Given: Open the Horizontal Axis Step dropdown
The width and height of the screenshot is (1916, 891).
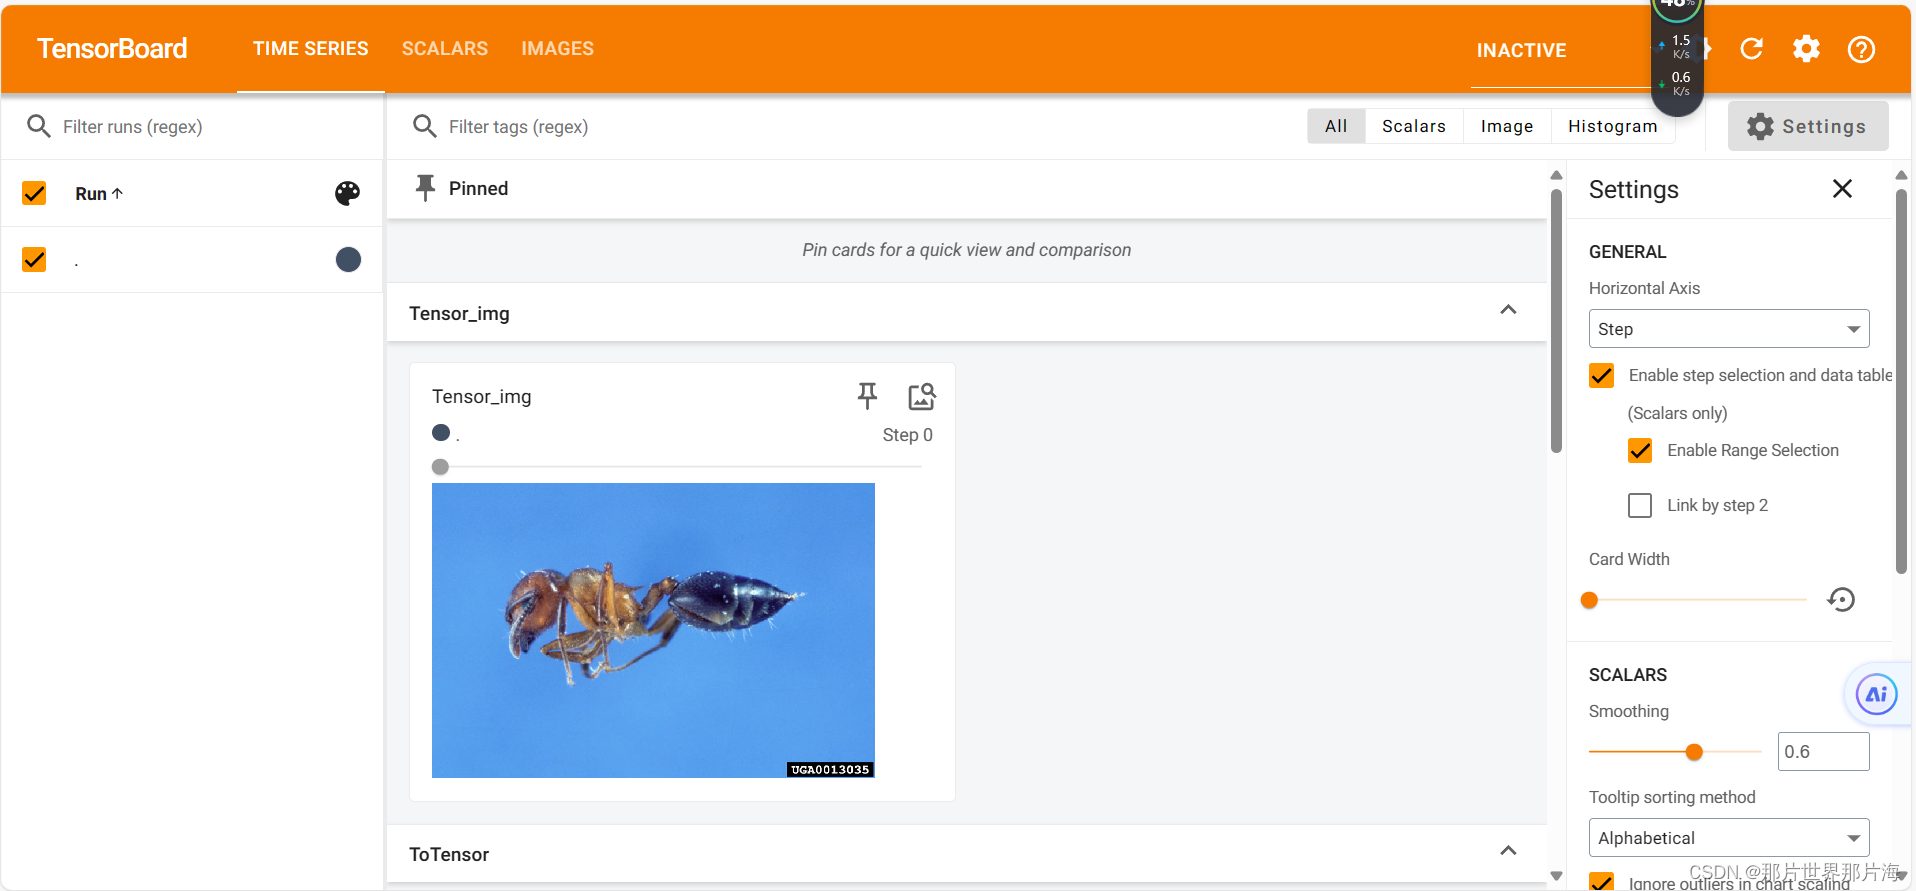Looking at the screenshot, I should (1729, 329).
